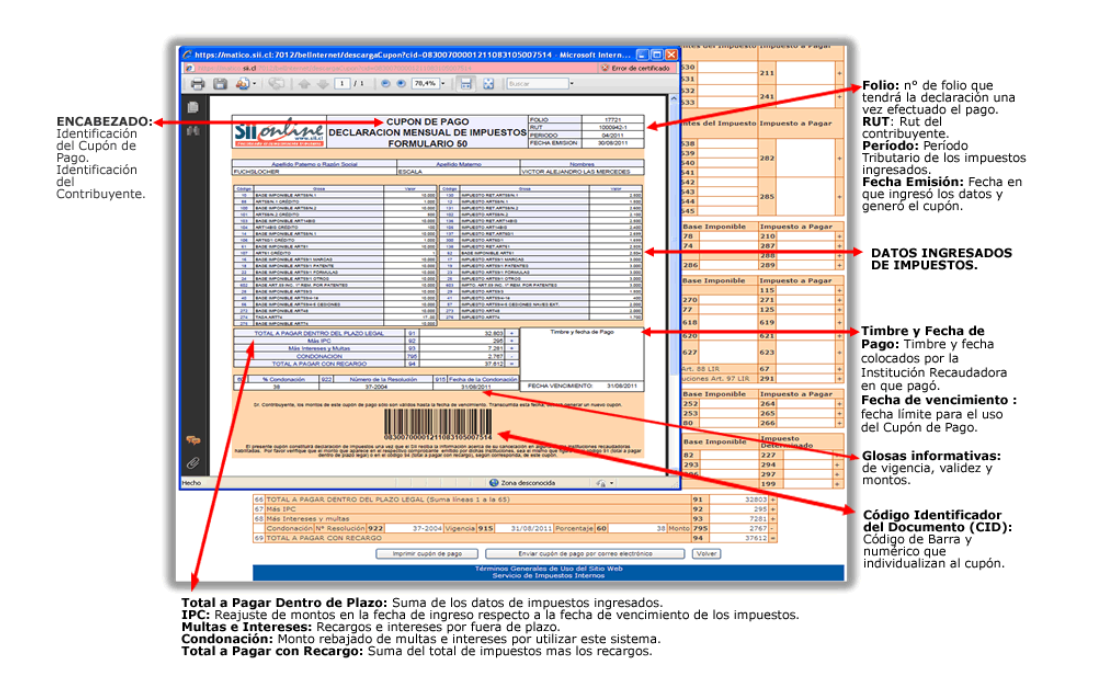Click the zoom out (minus) button
Image resolution: width=1113 pixels, height=673 pixels.
coord(385,84)
